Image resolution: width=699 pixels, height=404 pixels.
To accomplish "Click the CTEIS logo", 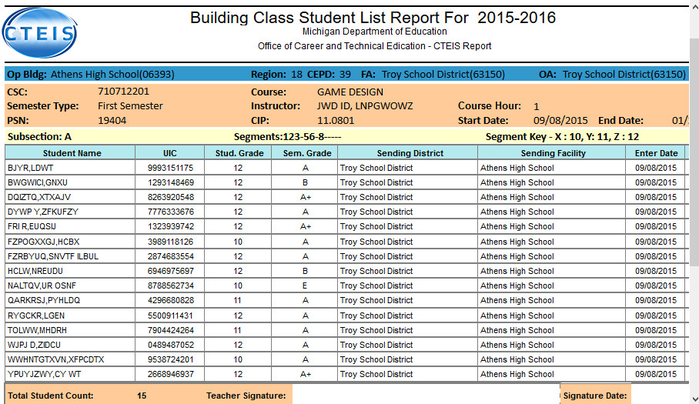I will point(39,33).
